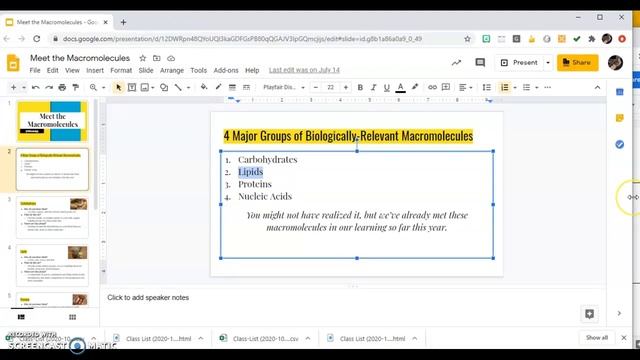Open the Last edit was on July 14 link
Viewport: 640px width, 360px height.
coord(304,70)
